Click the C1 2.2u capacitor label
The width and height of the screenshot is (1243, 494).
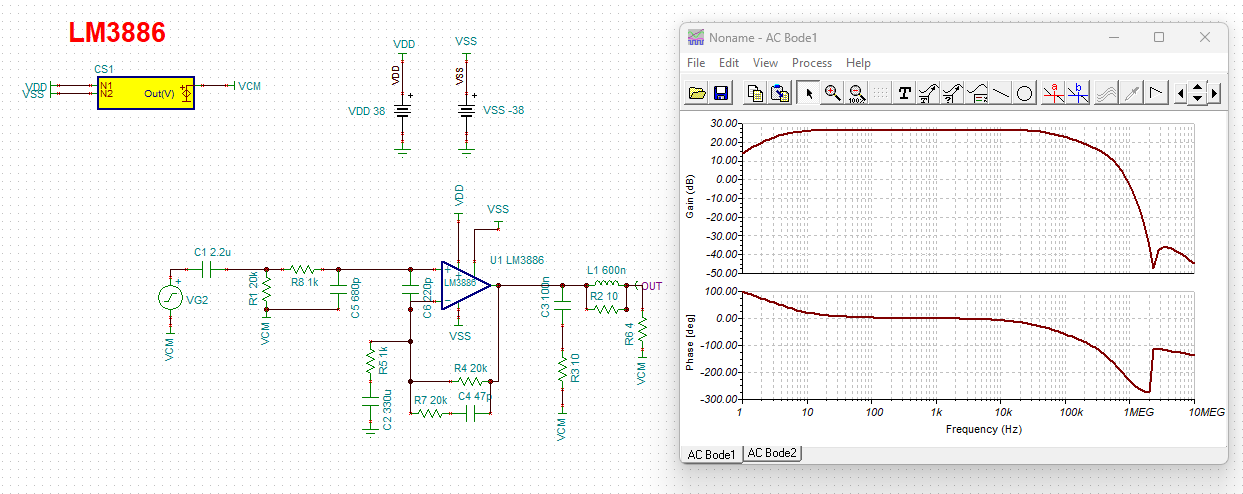(213, 251)
